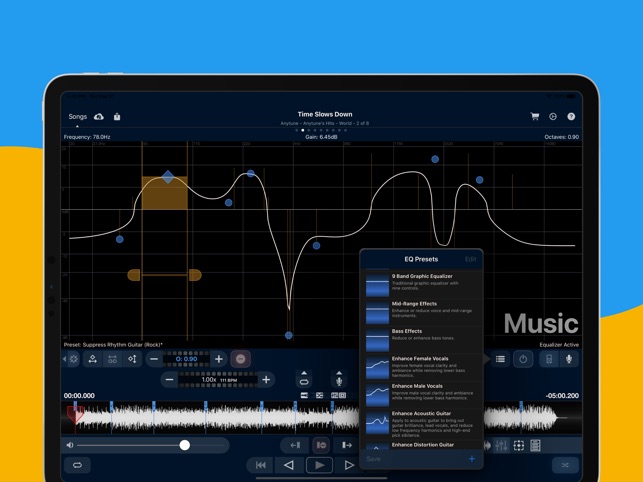This screenshot has height=482, width=643.
Task: Toggle the shuffle button
Action: (x=565, y=465)
